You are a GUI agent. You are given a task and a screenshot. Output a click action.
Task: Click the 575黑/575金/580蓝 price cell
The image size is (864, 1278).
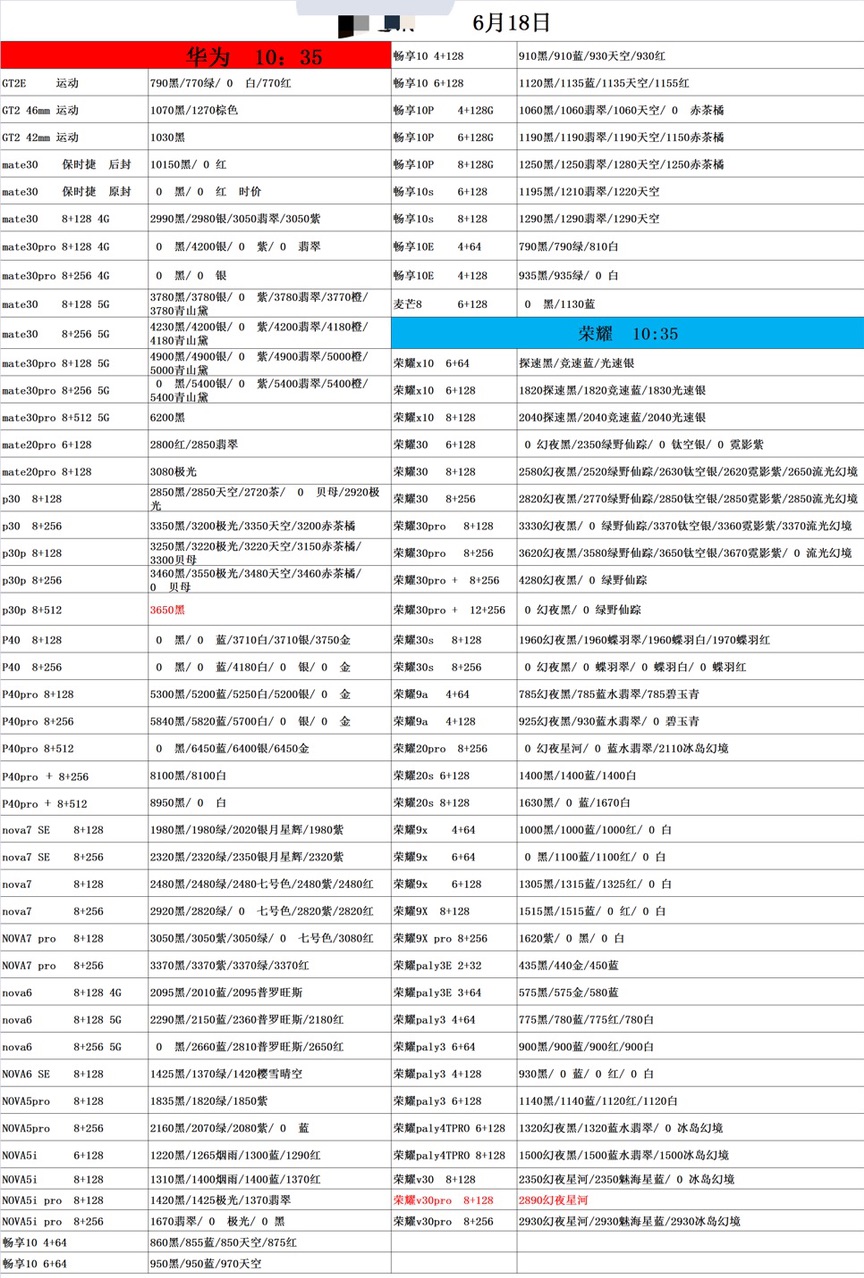click(x=690, y=992)
